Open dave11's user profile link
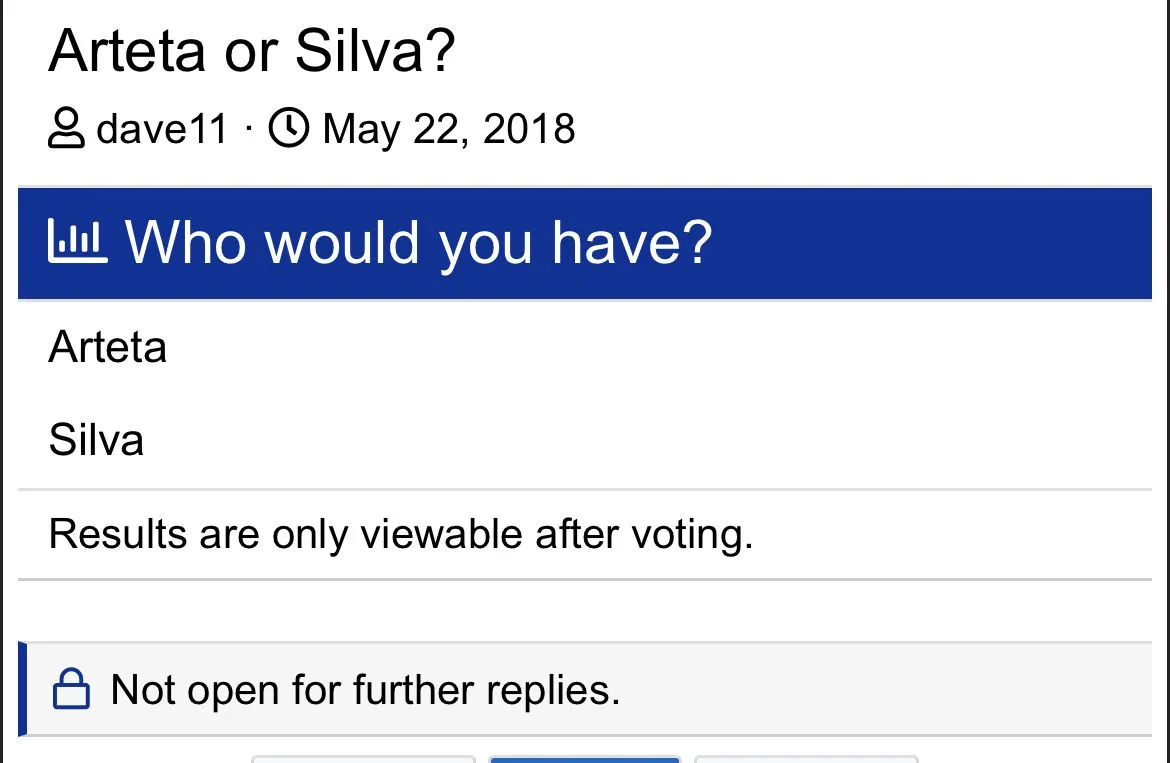Viewport: 1170px width, 763px height. tap(162, 130)
